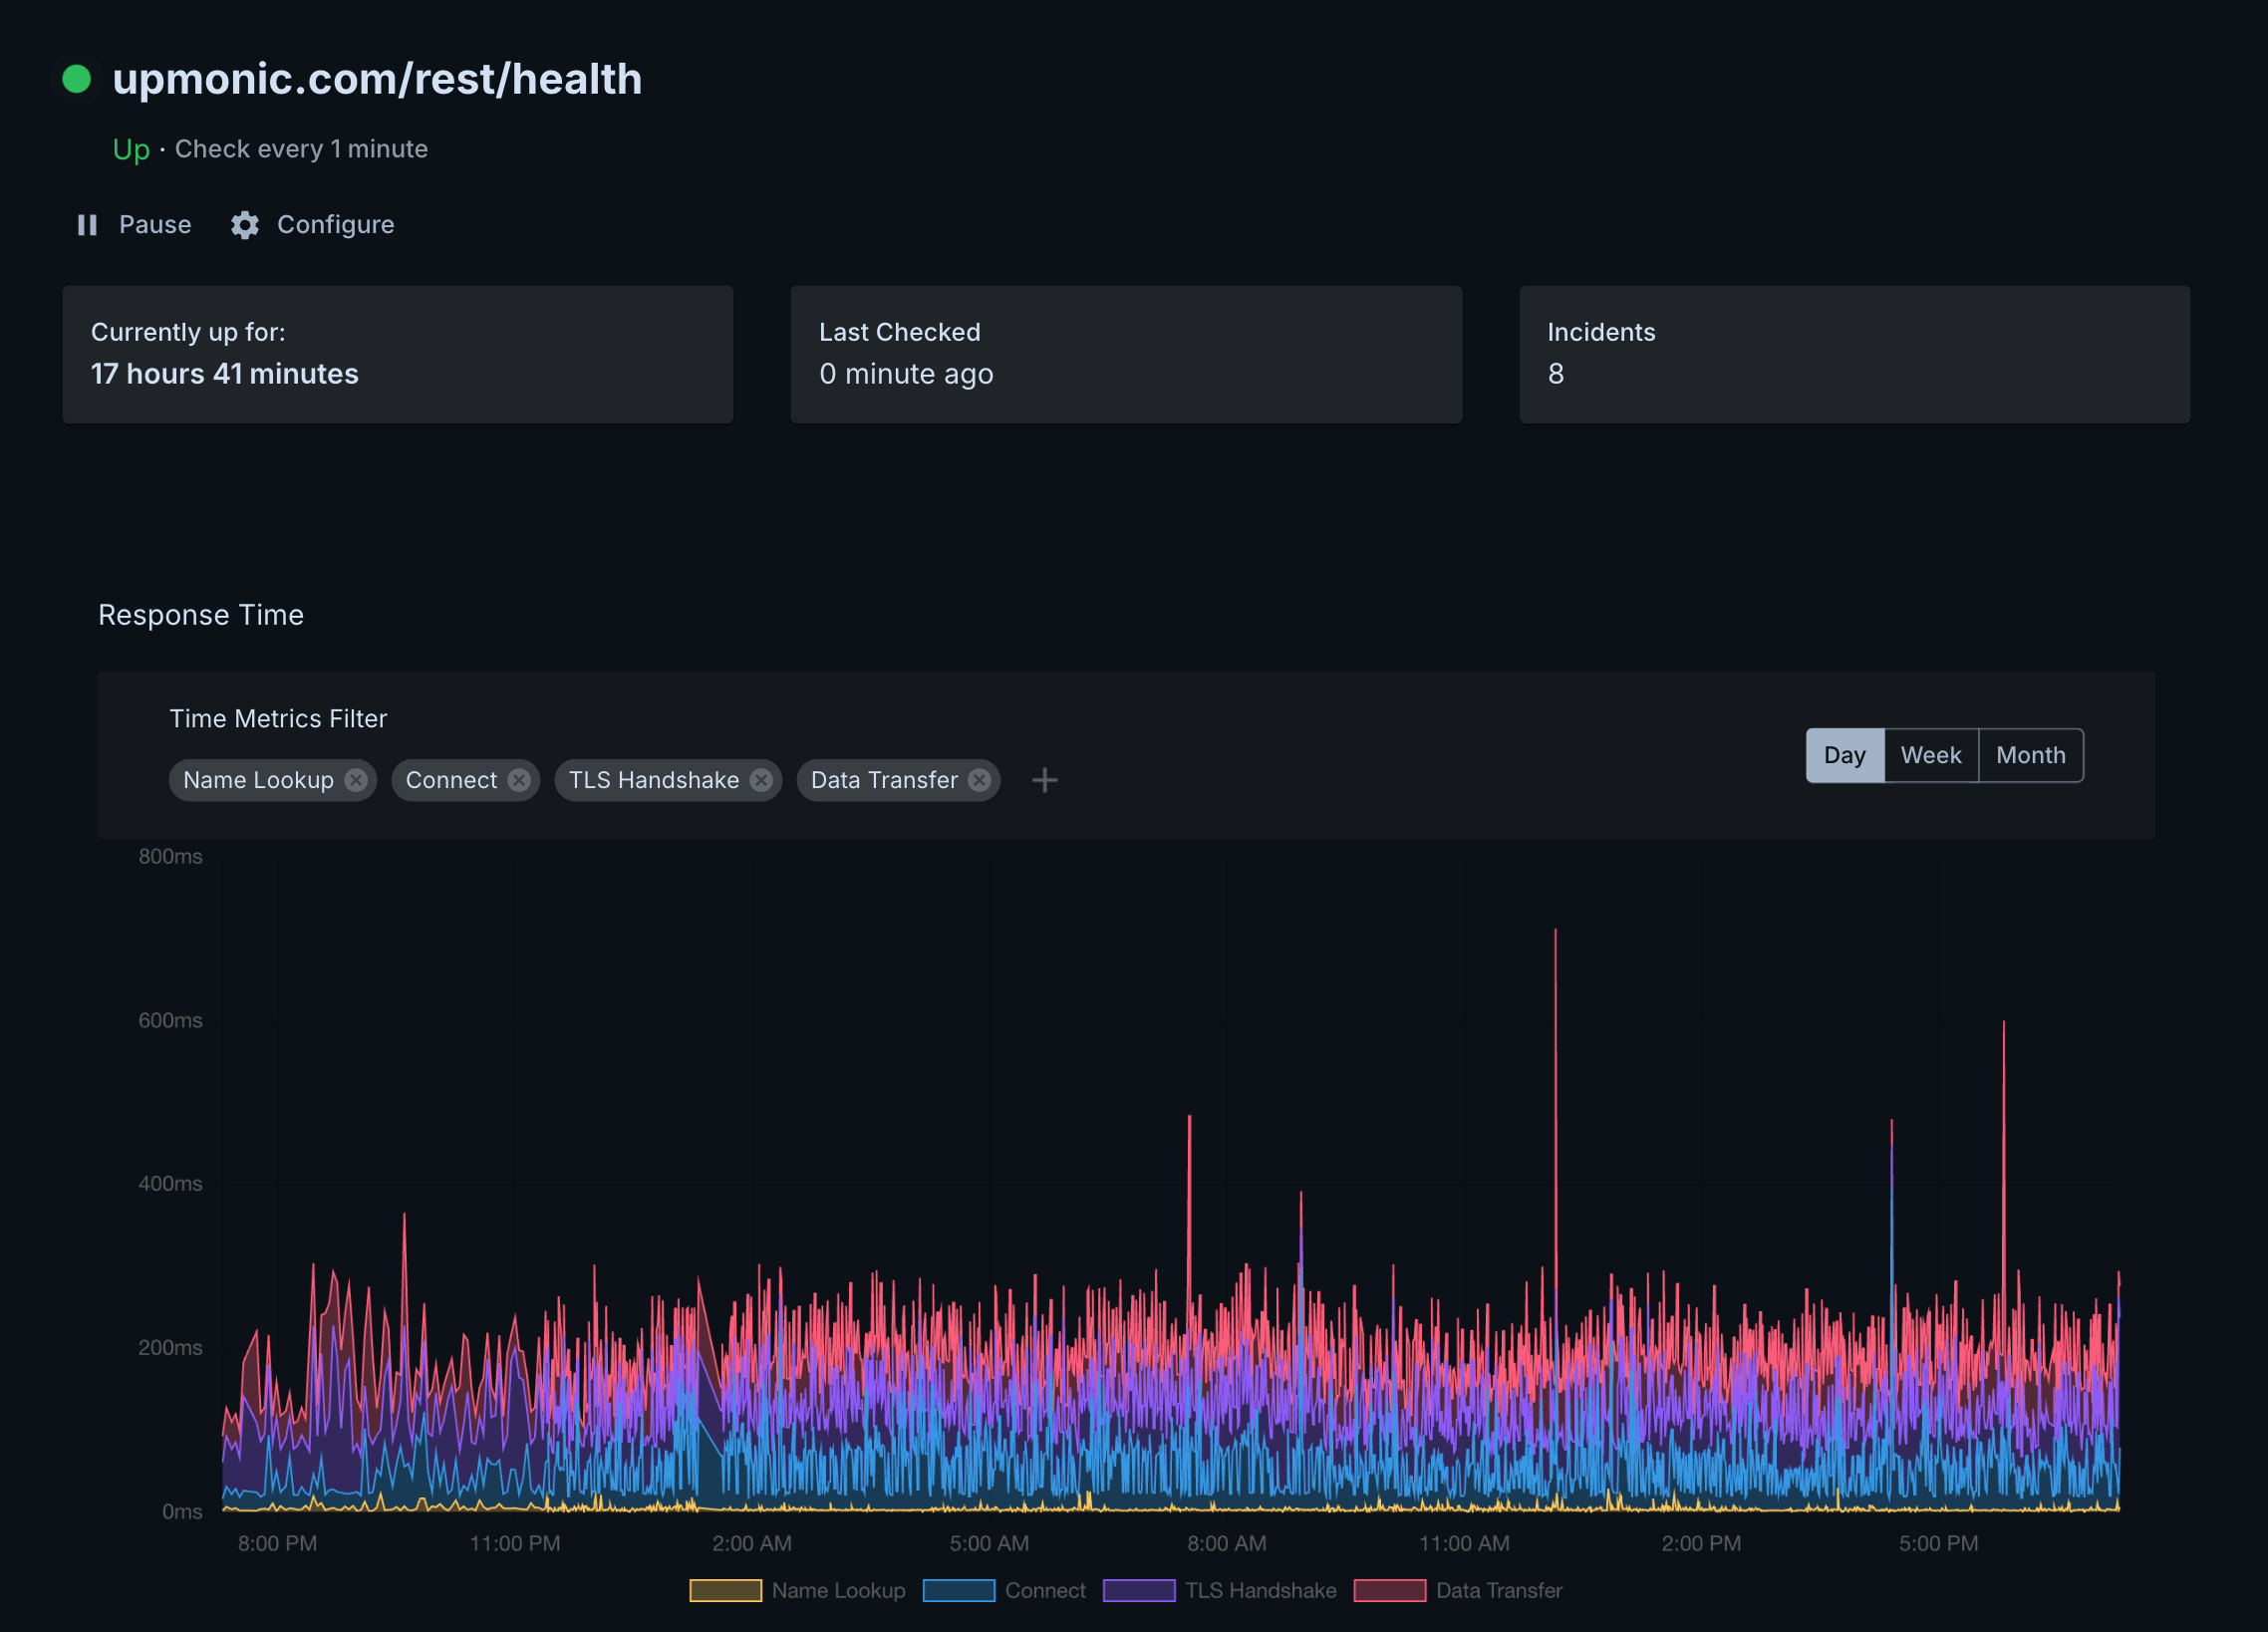Add a new time metric with plus icon
The width and height of the screenshot is (2268, 1632).
pyautogui.click(x=1044, y=780)
